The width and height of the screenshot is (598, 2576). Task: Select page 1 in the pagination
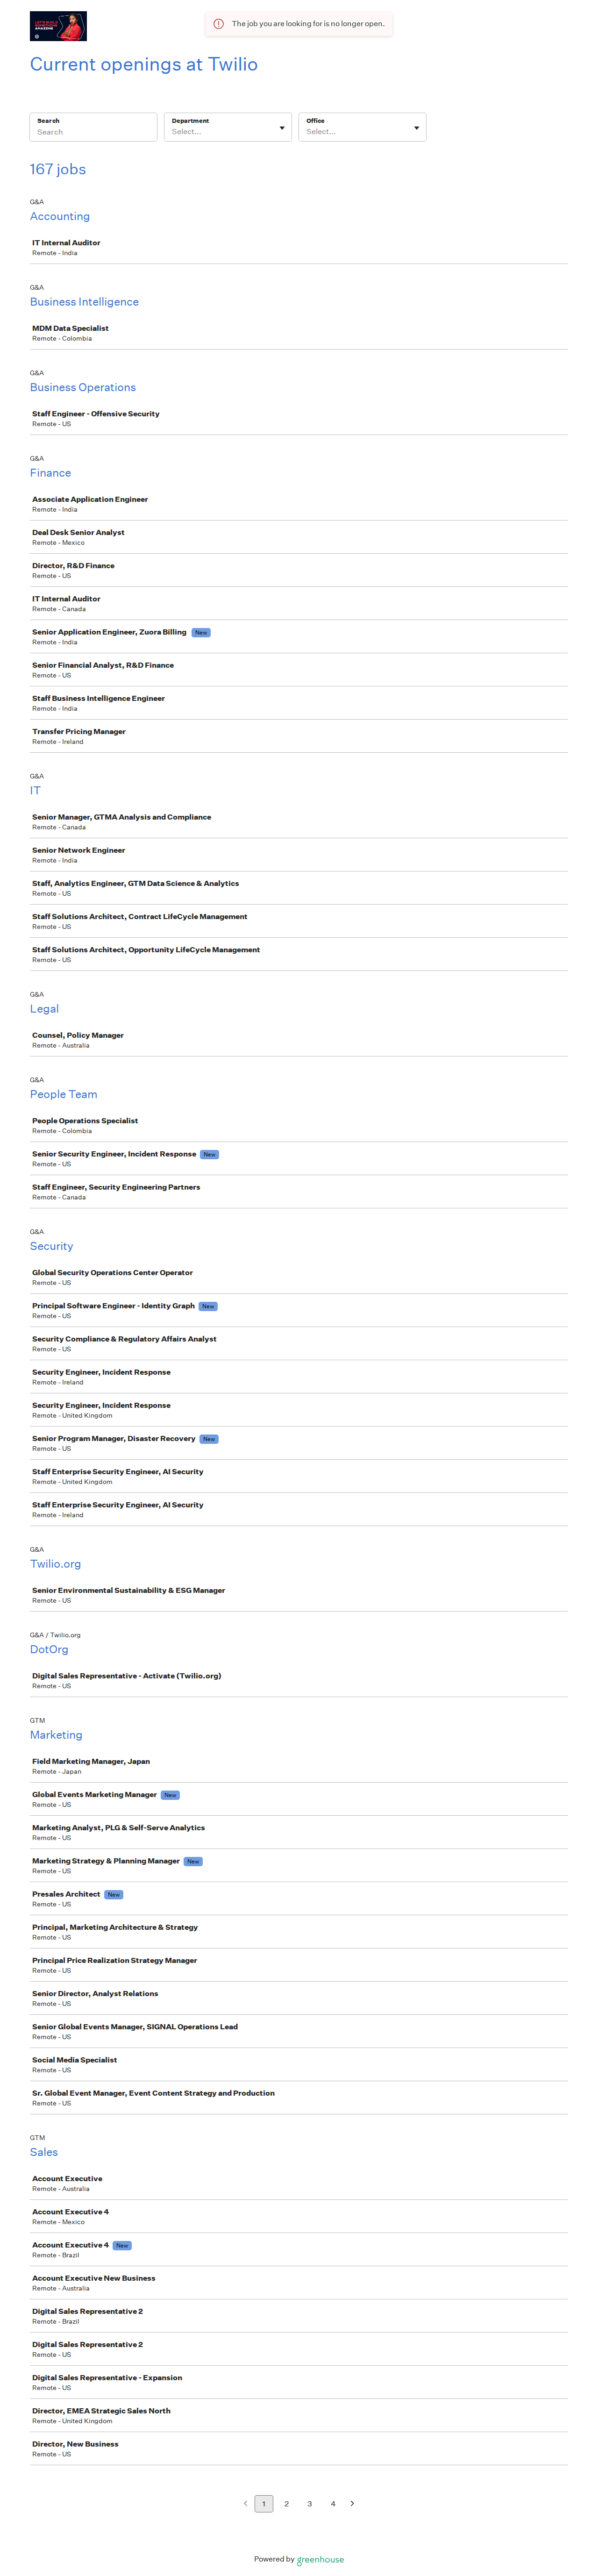tap(264, 2504)
